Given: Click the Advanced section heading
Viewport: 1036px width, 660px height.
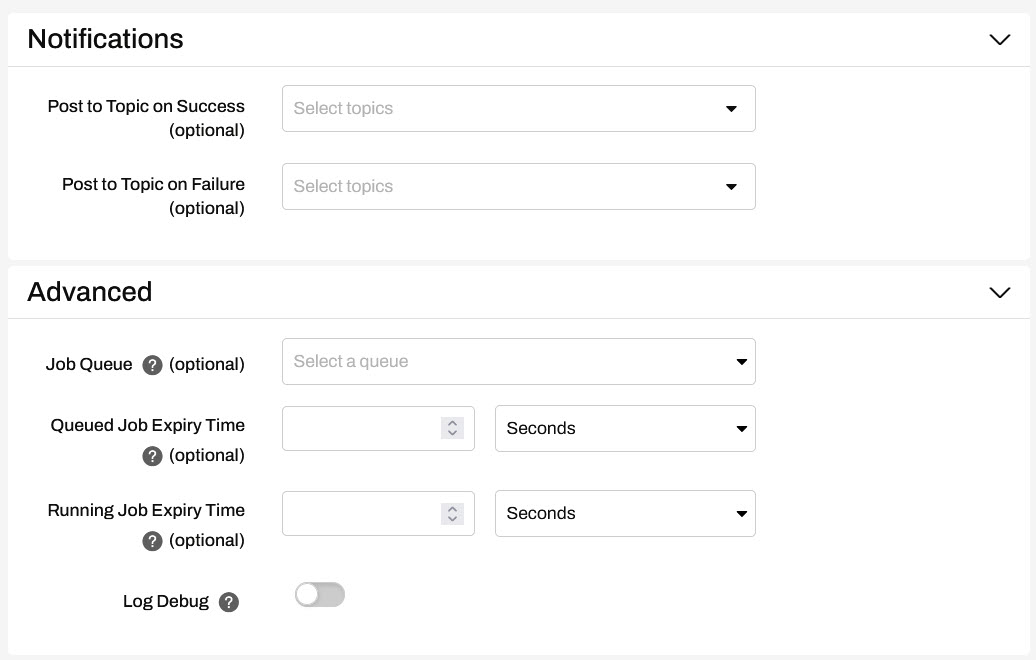Looking at the screenshot, I should point(90,292).
